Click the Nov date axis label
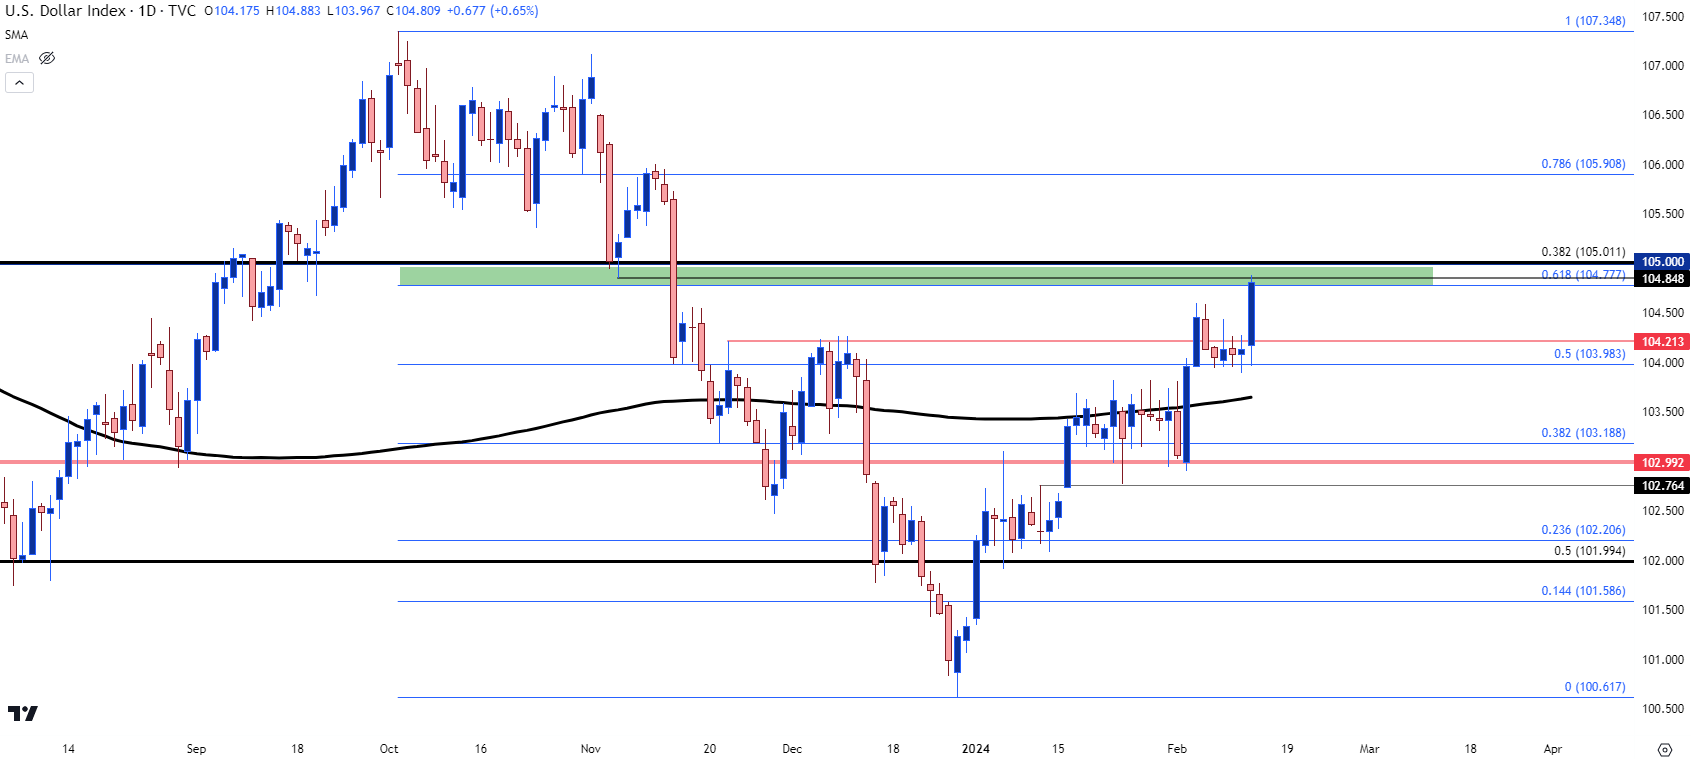1691x759 pixels. click(x=591, y=749)
